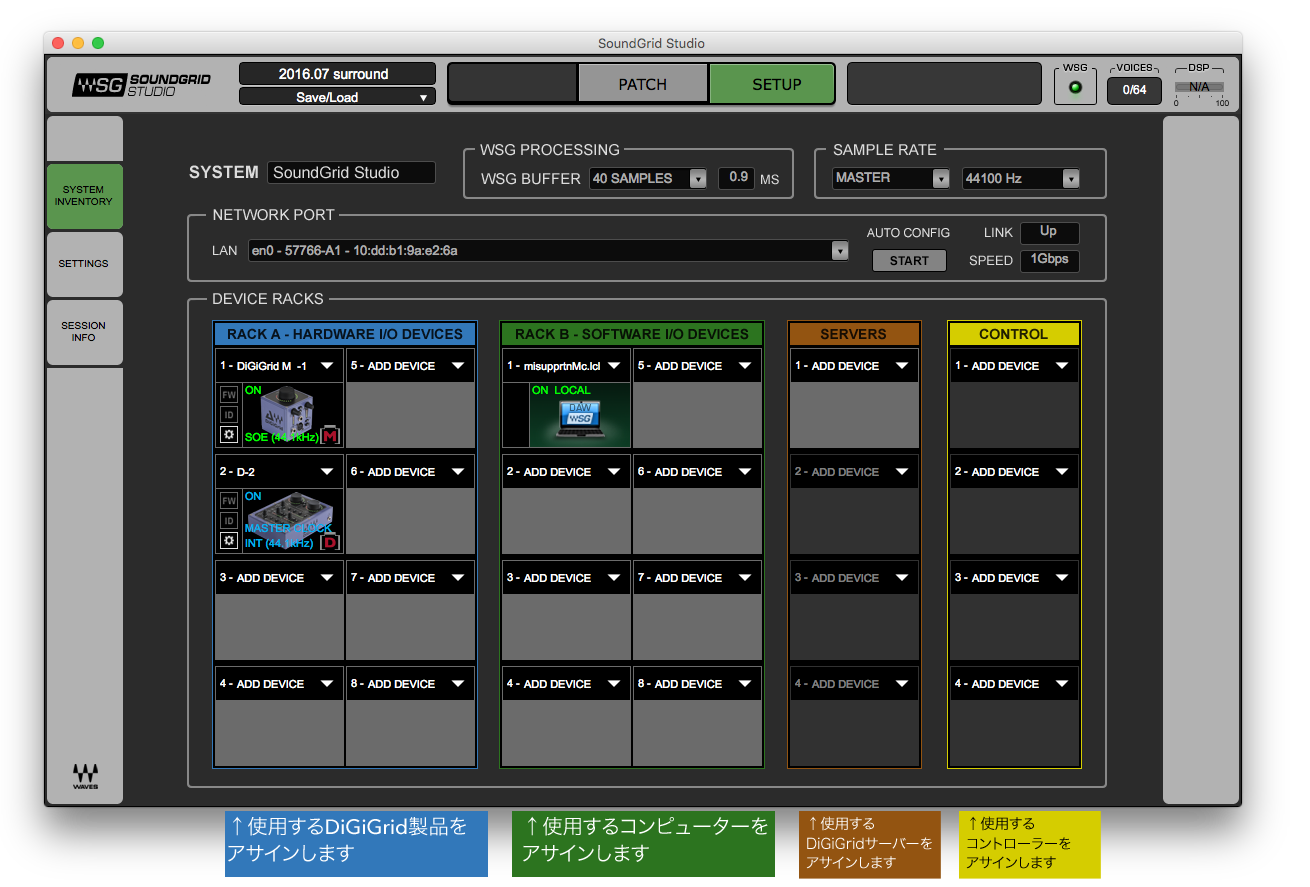1310x887 pixels.
Task: Click the red M badge on DiGiGrid M
Action: coord(330,436)
